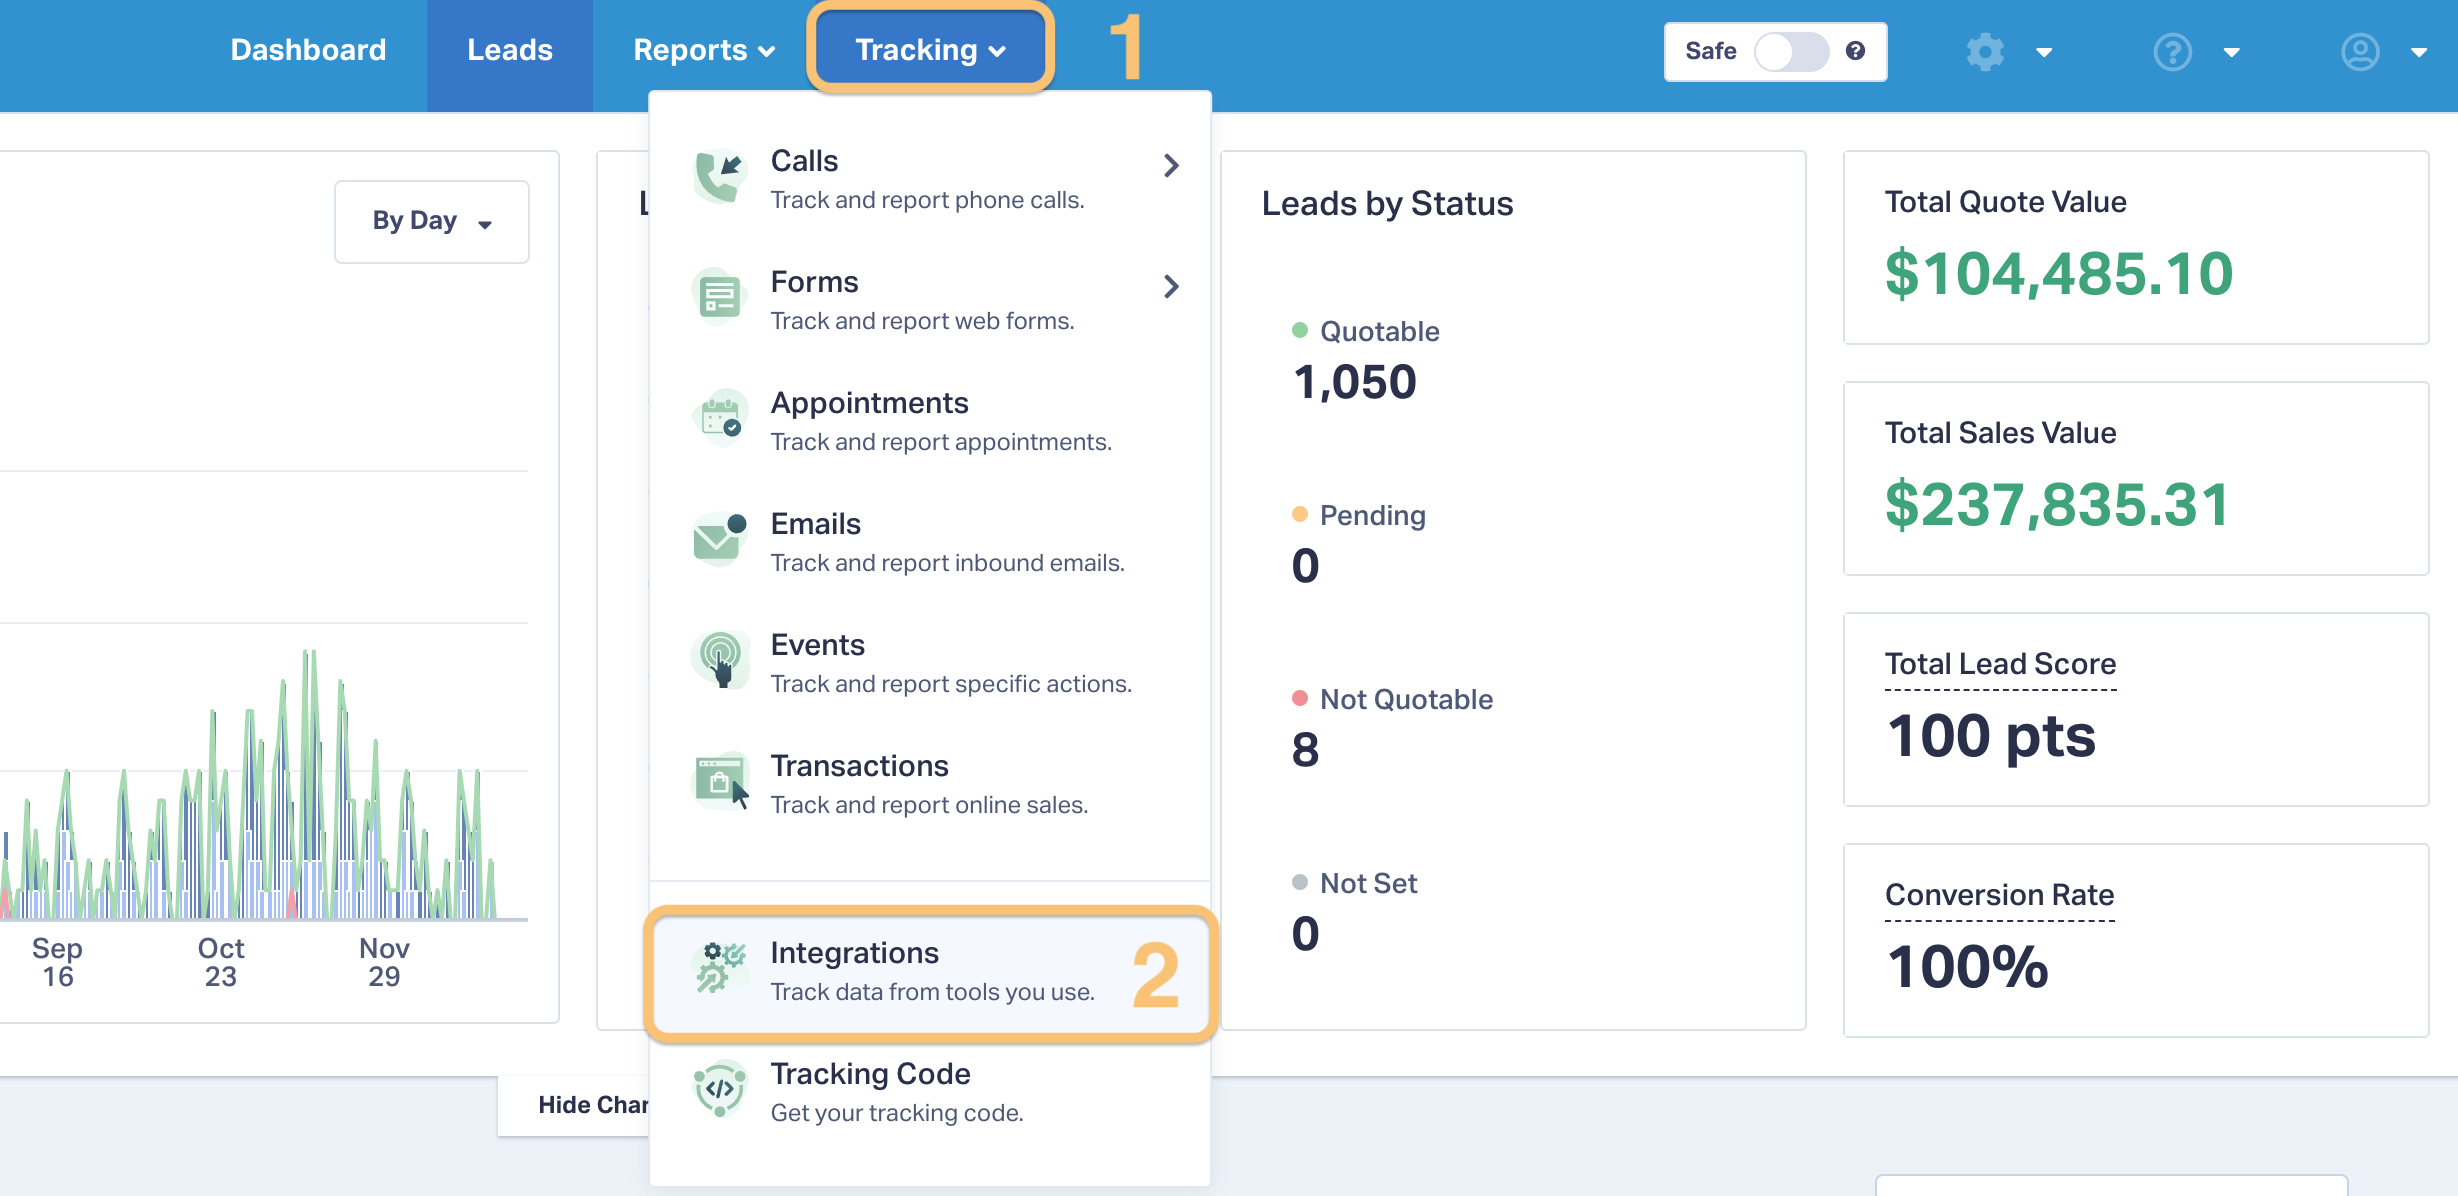Go to the Dashboard tab

click(308, 50)
